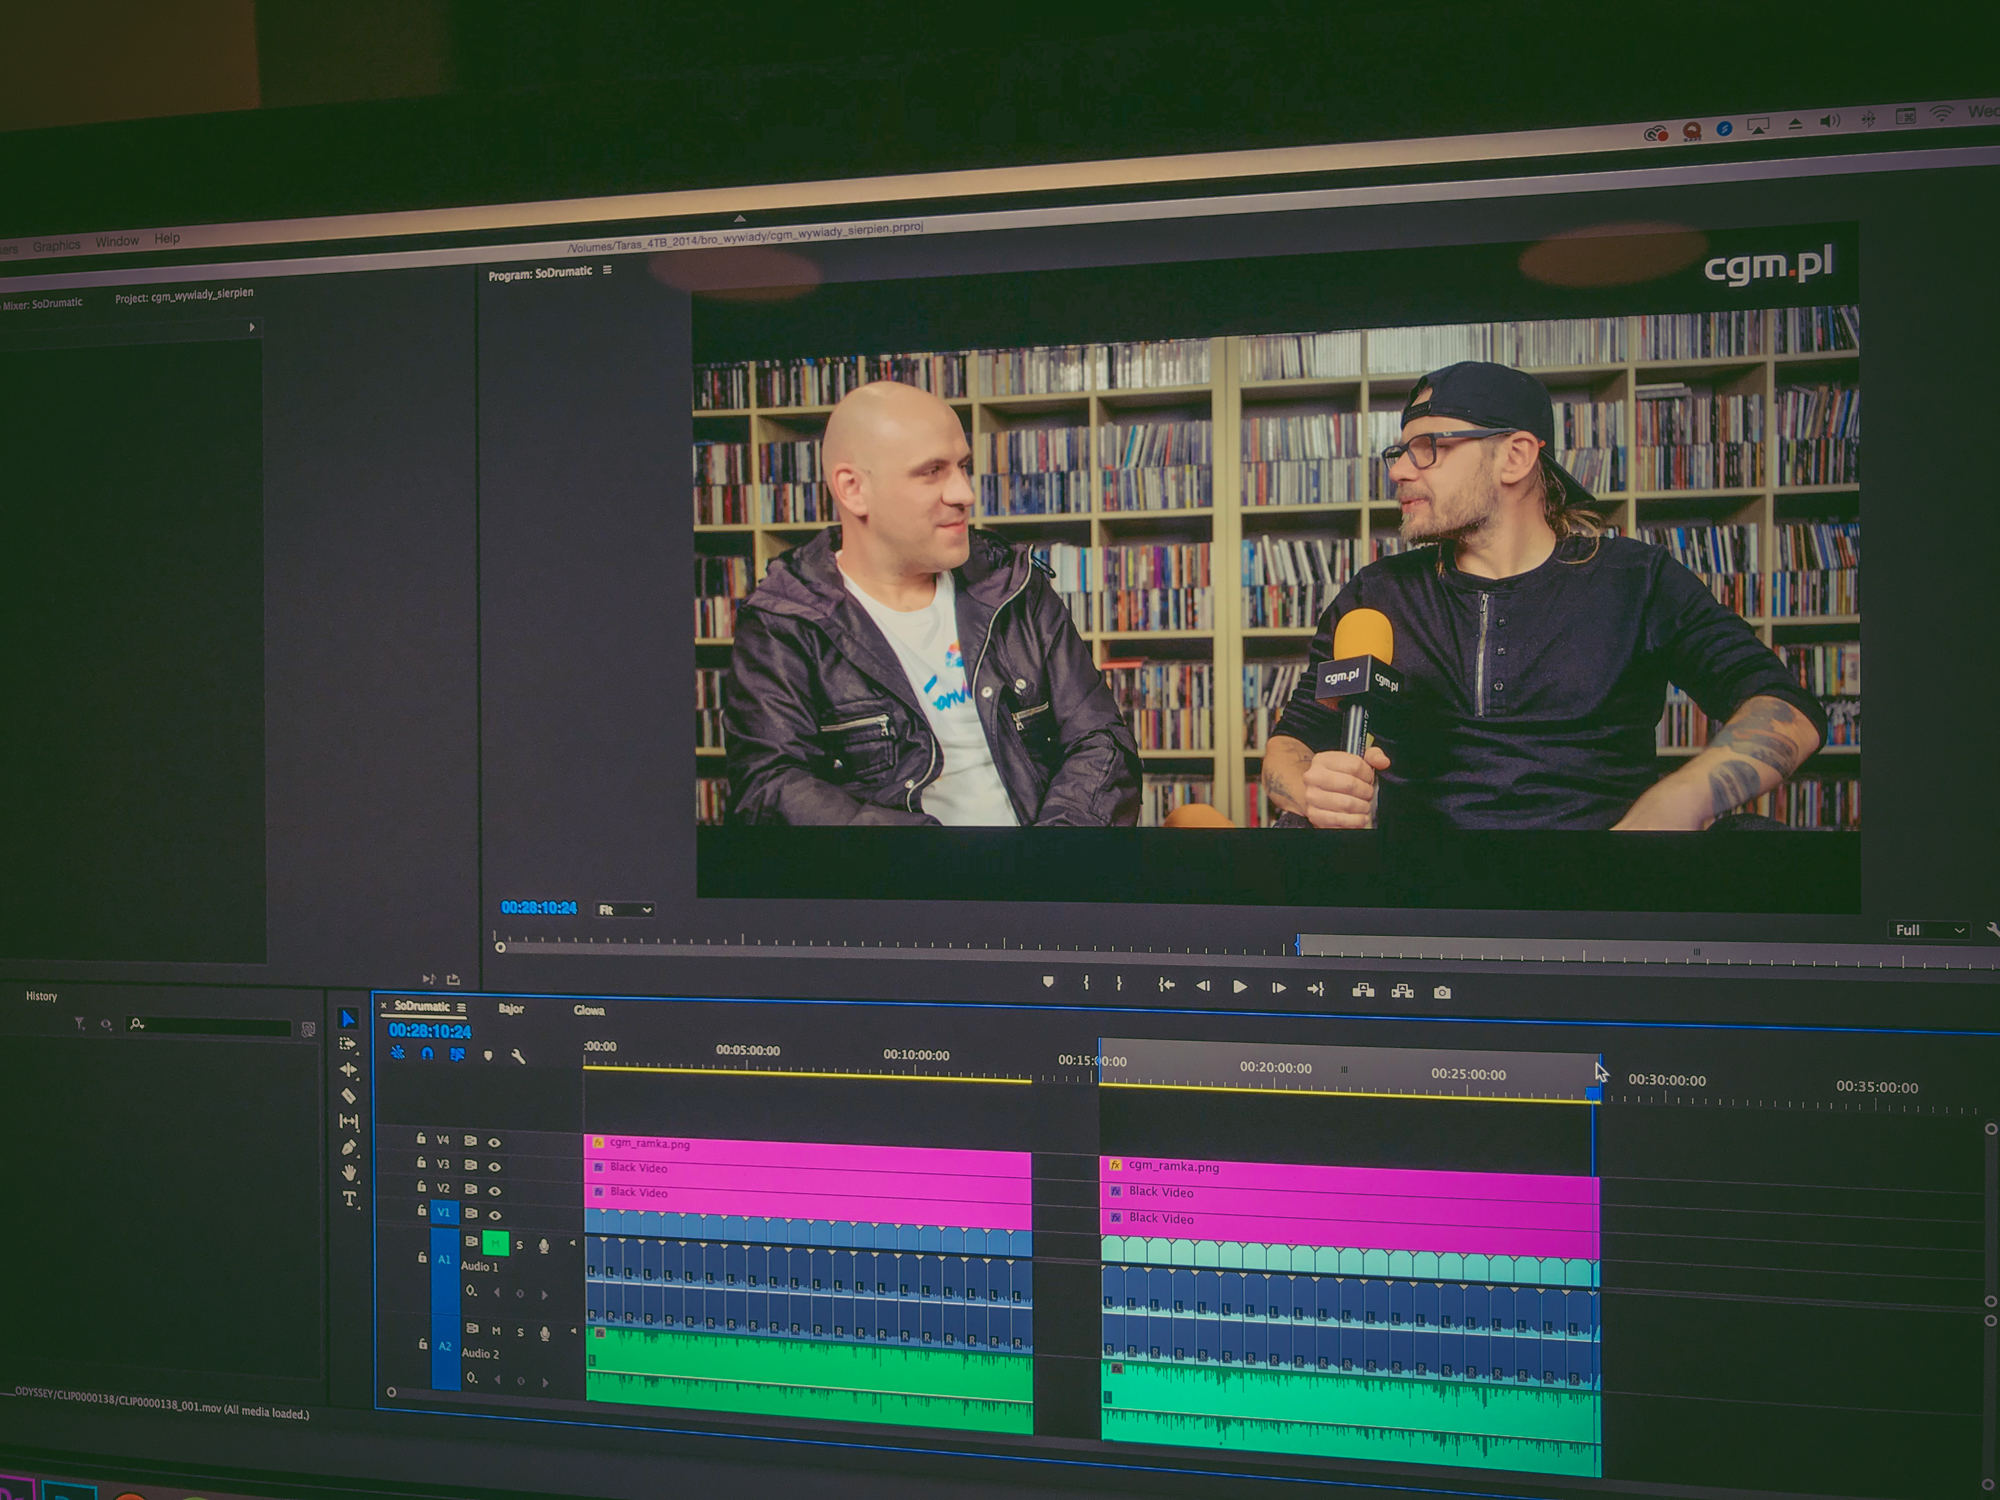Viewport: 2000px width, 1500px height.
Task: Switch to the Bajor sequence tab
Action: coord(511,1009)
